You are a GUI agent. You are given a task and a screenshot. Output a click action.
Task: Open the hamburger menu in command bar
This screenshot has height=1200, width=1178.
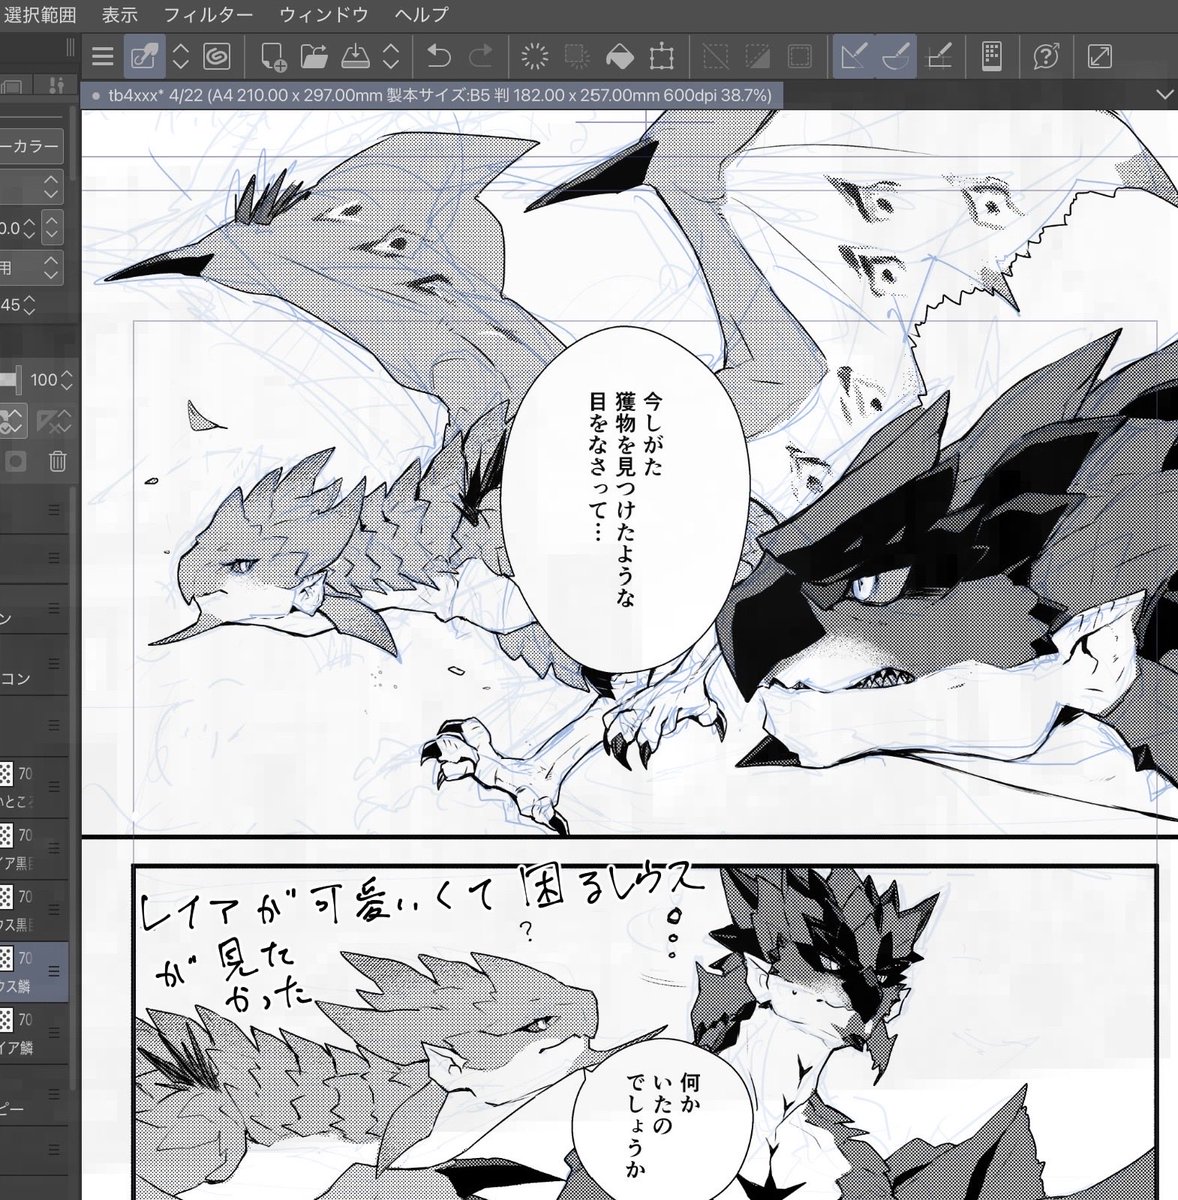click(x=101, y=56)
